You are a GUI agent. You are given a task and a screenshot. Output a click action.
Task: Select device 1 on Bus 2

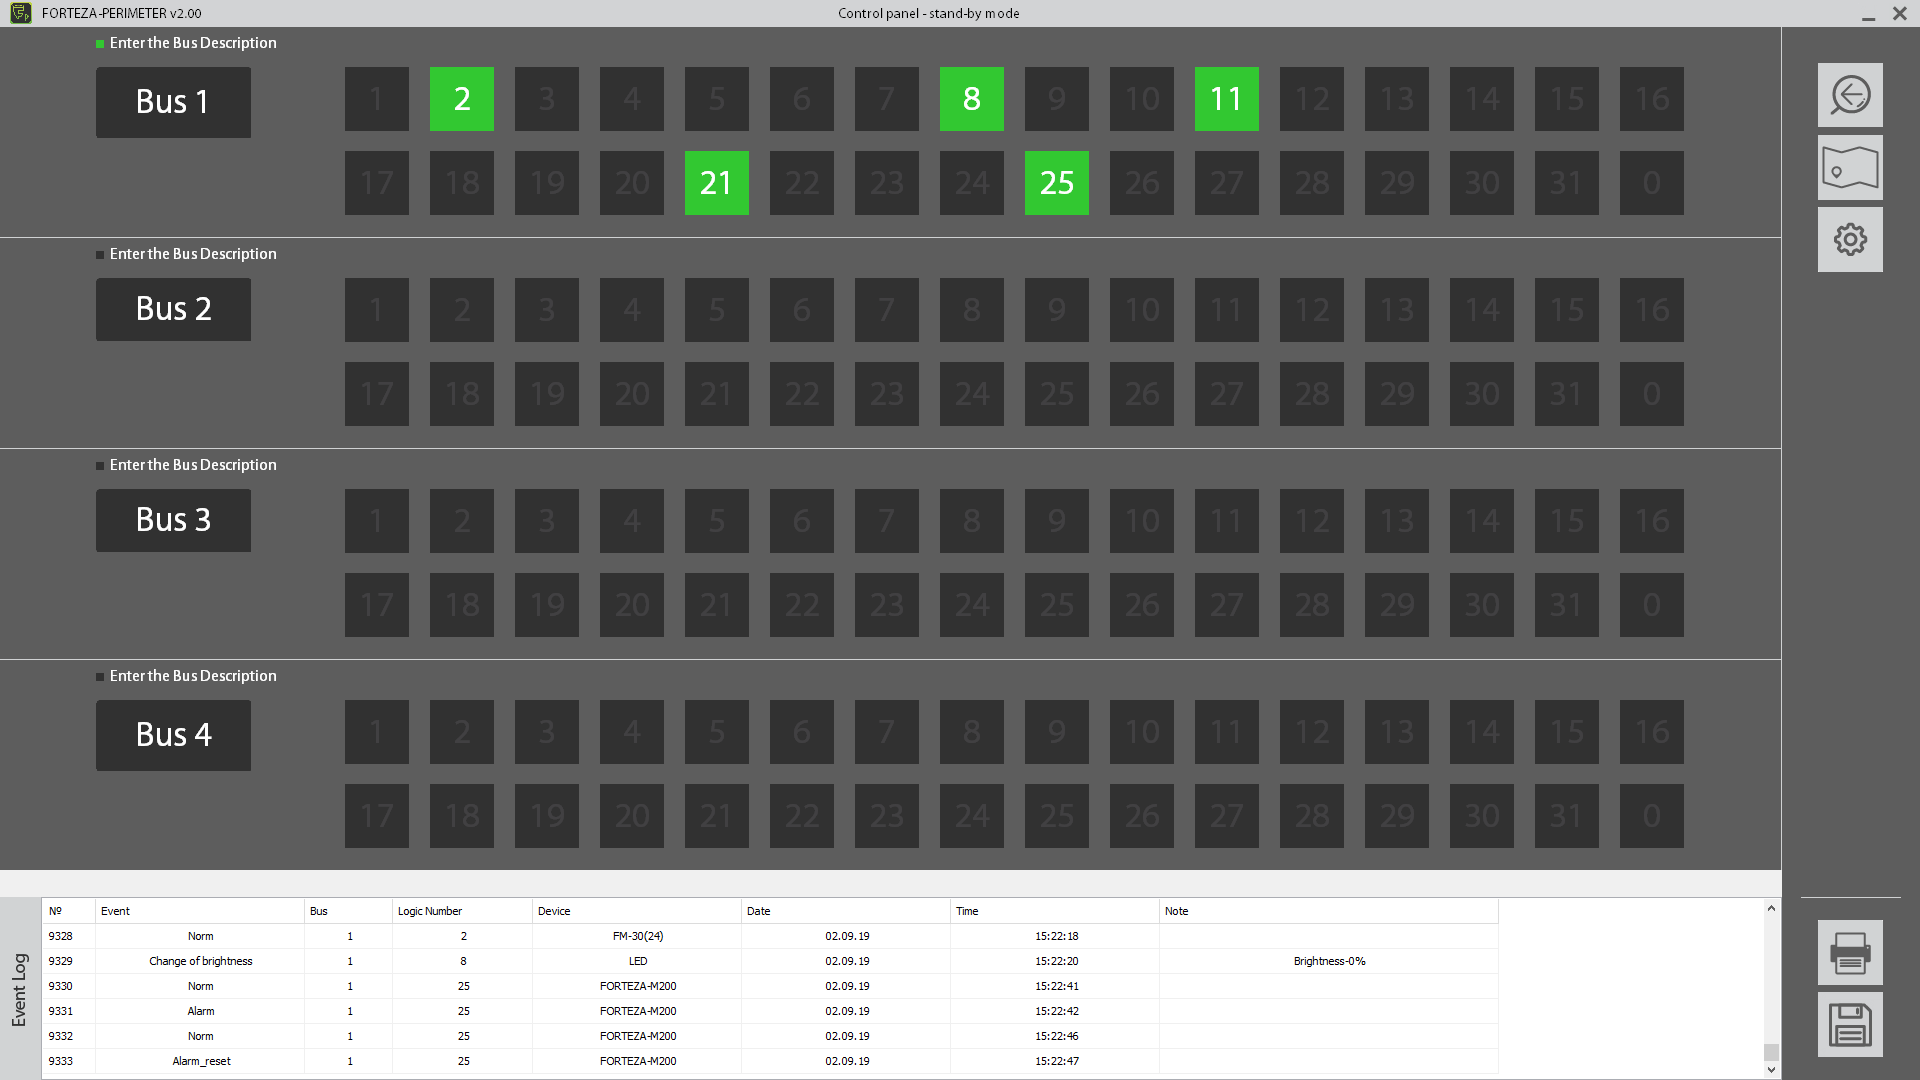click(x=377, y=310)
